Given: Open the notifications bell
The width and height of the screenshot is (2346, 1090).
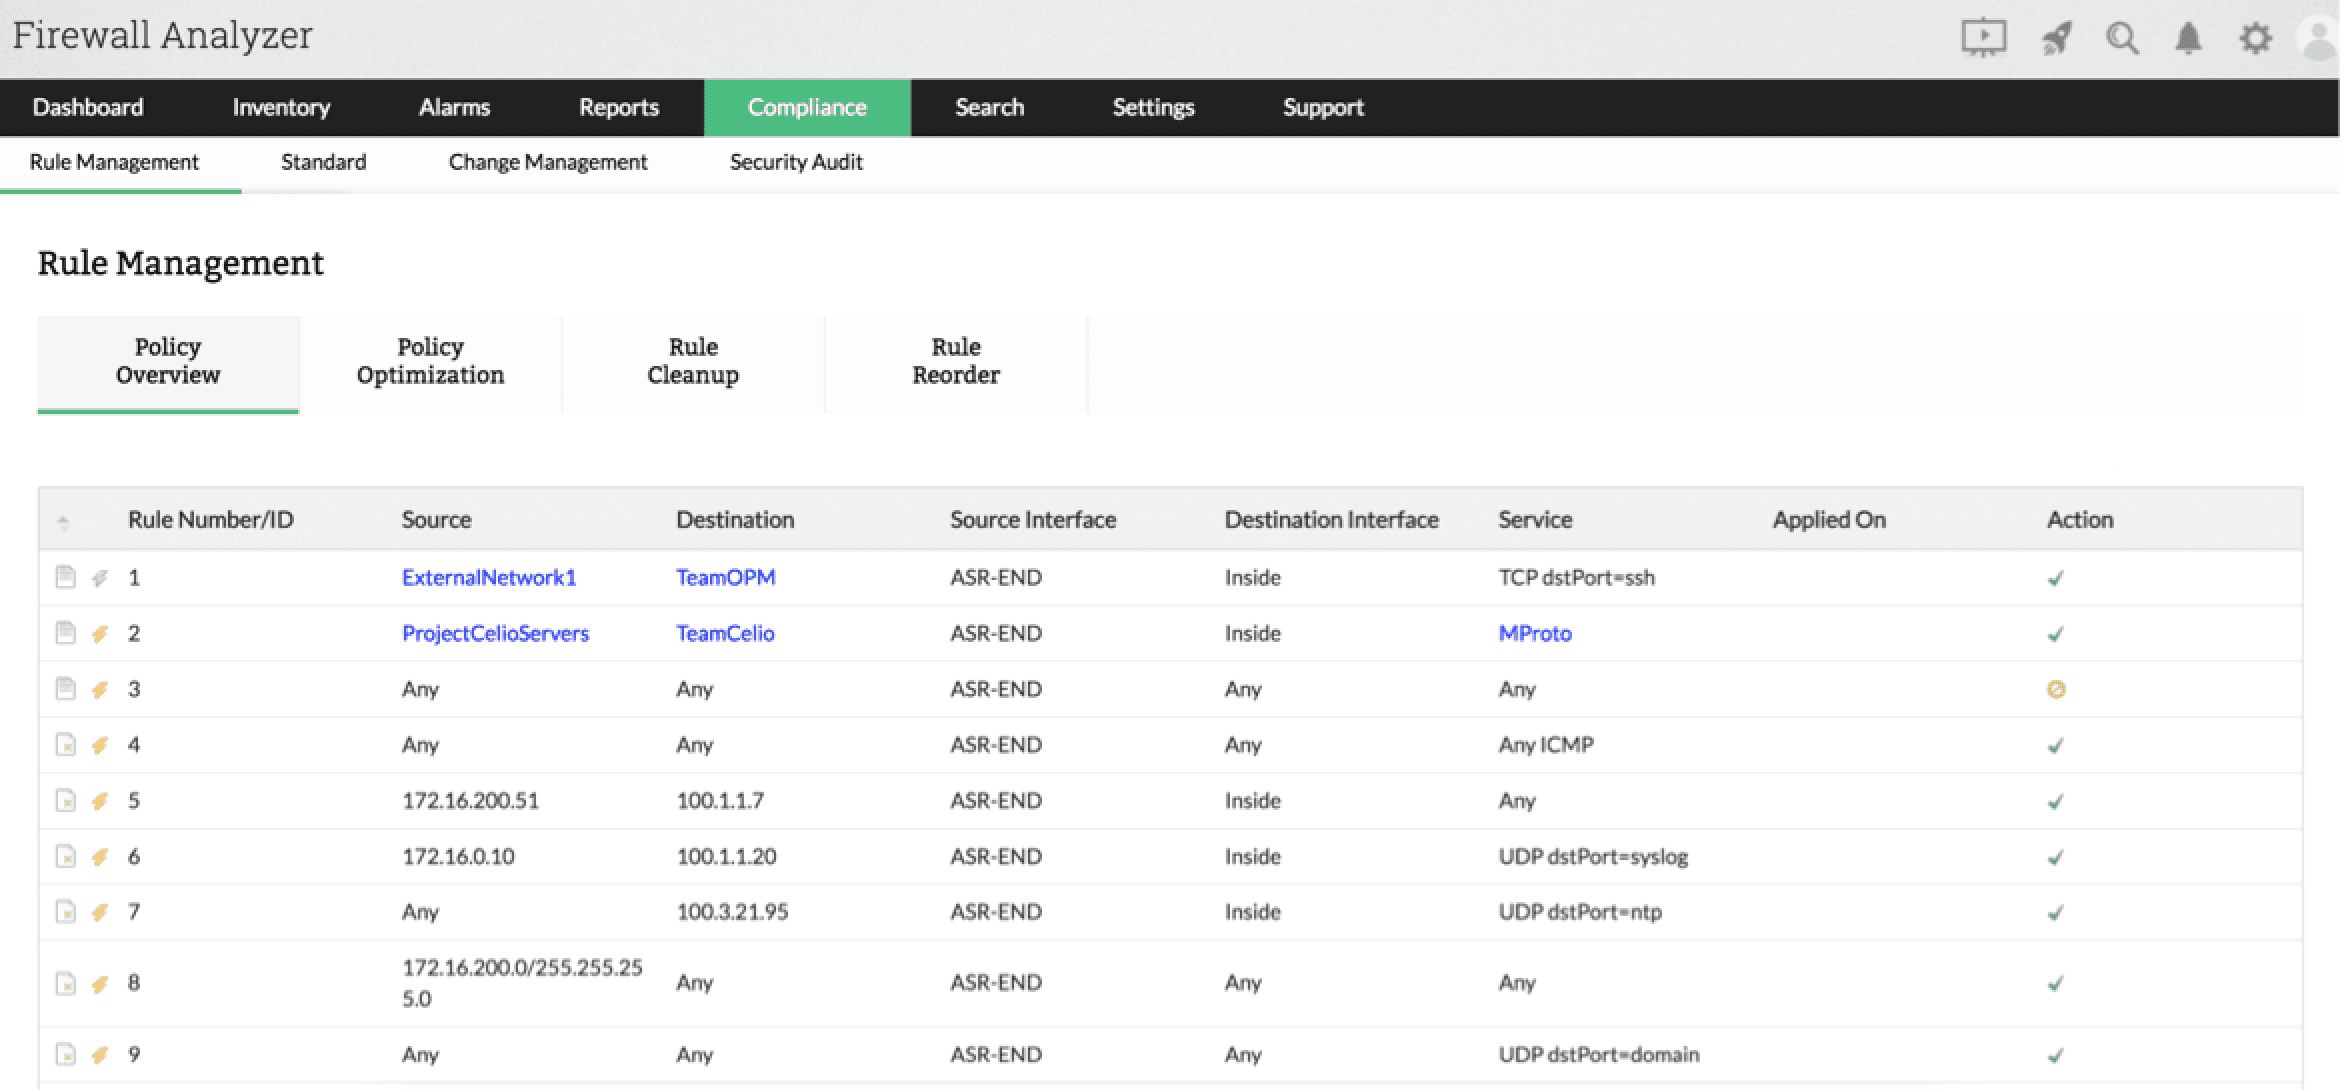Looking at the screenshot, I should point(2189,38).
